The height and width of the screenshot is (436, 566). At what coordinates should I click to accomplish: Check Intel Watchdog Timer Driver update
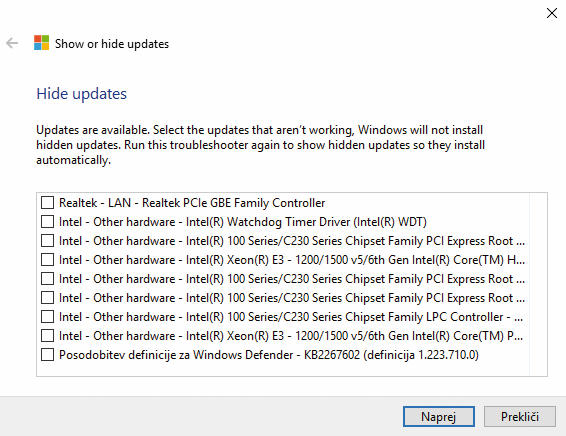[47, 222]
